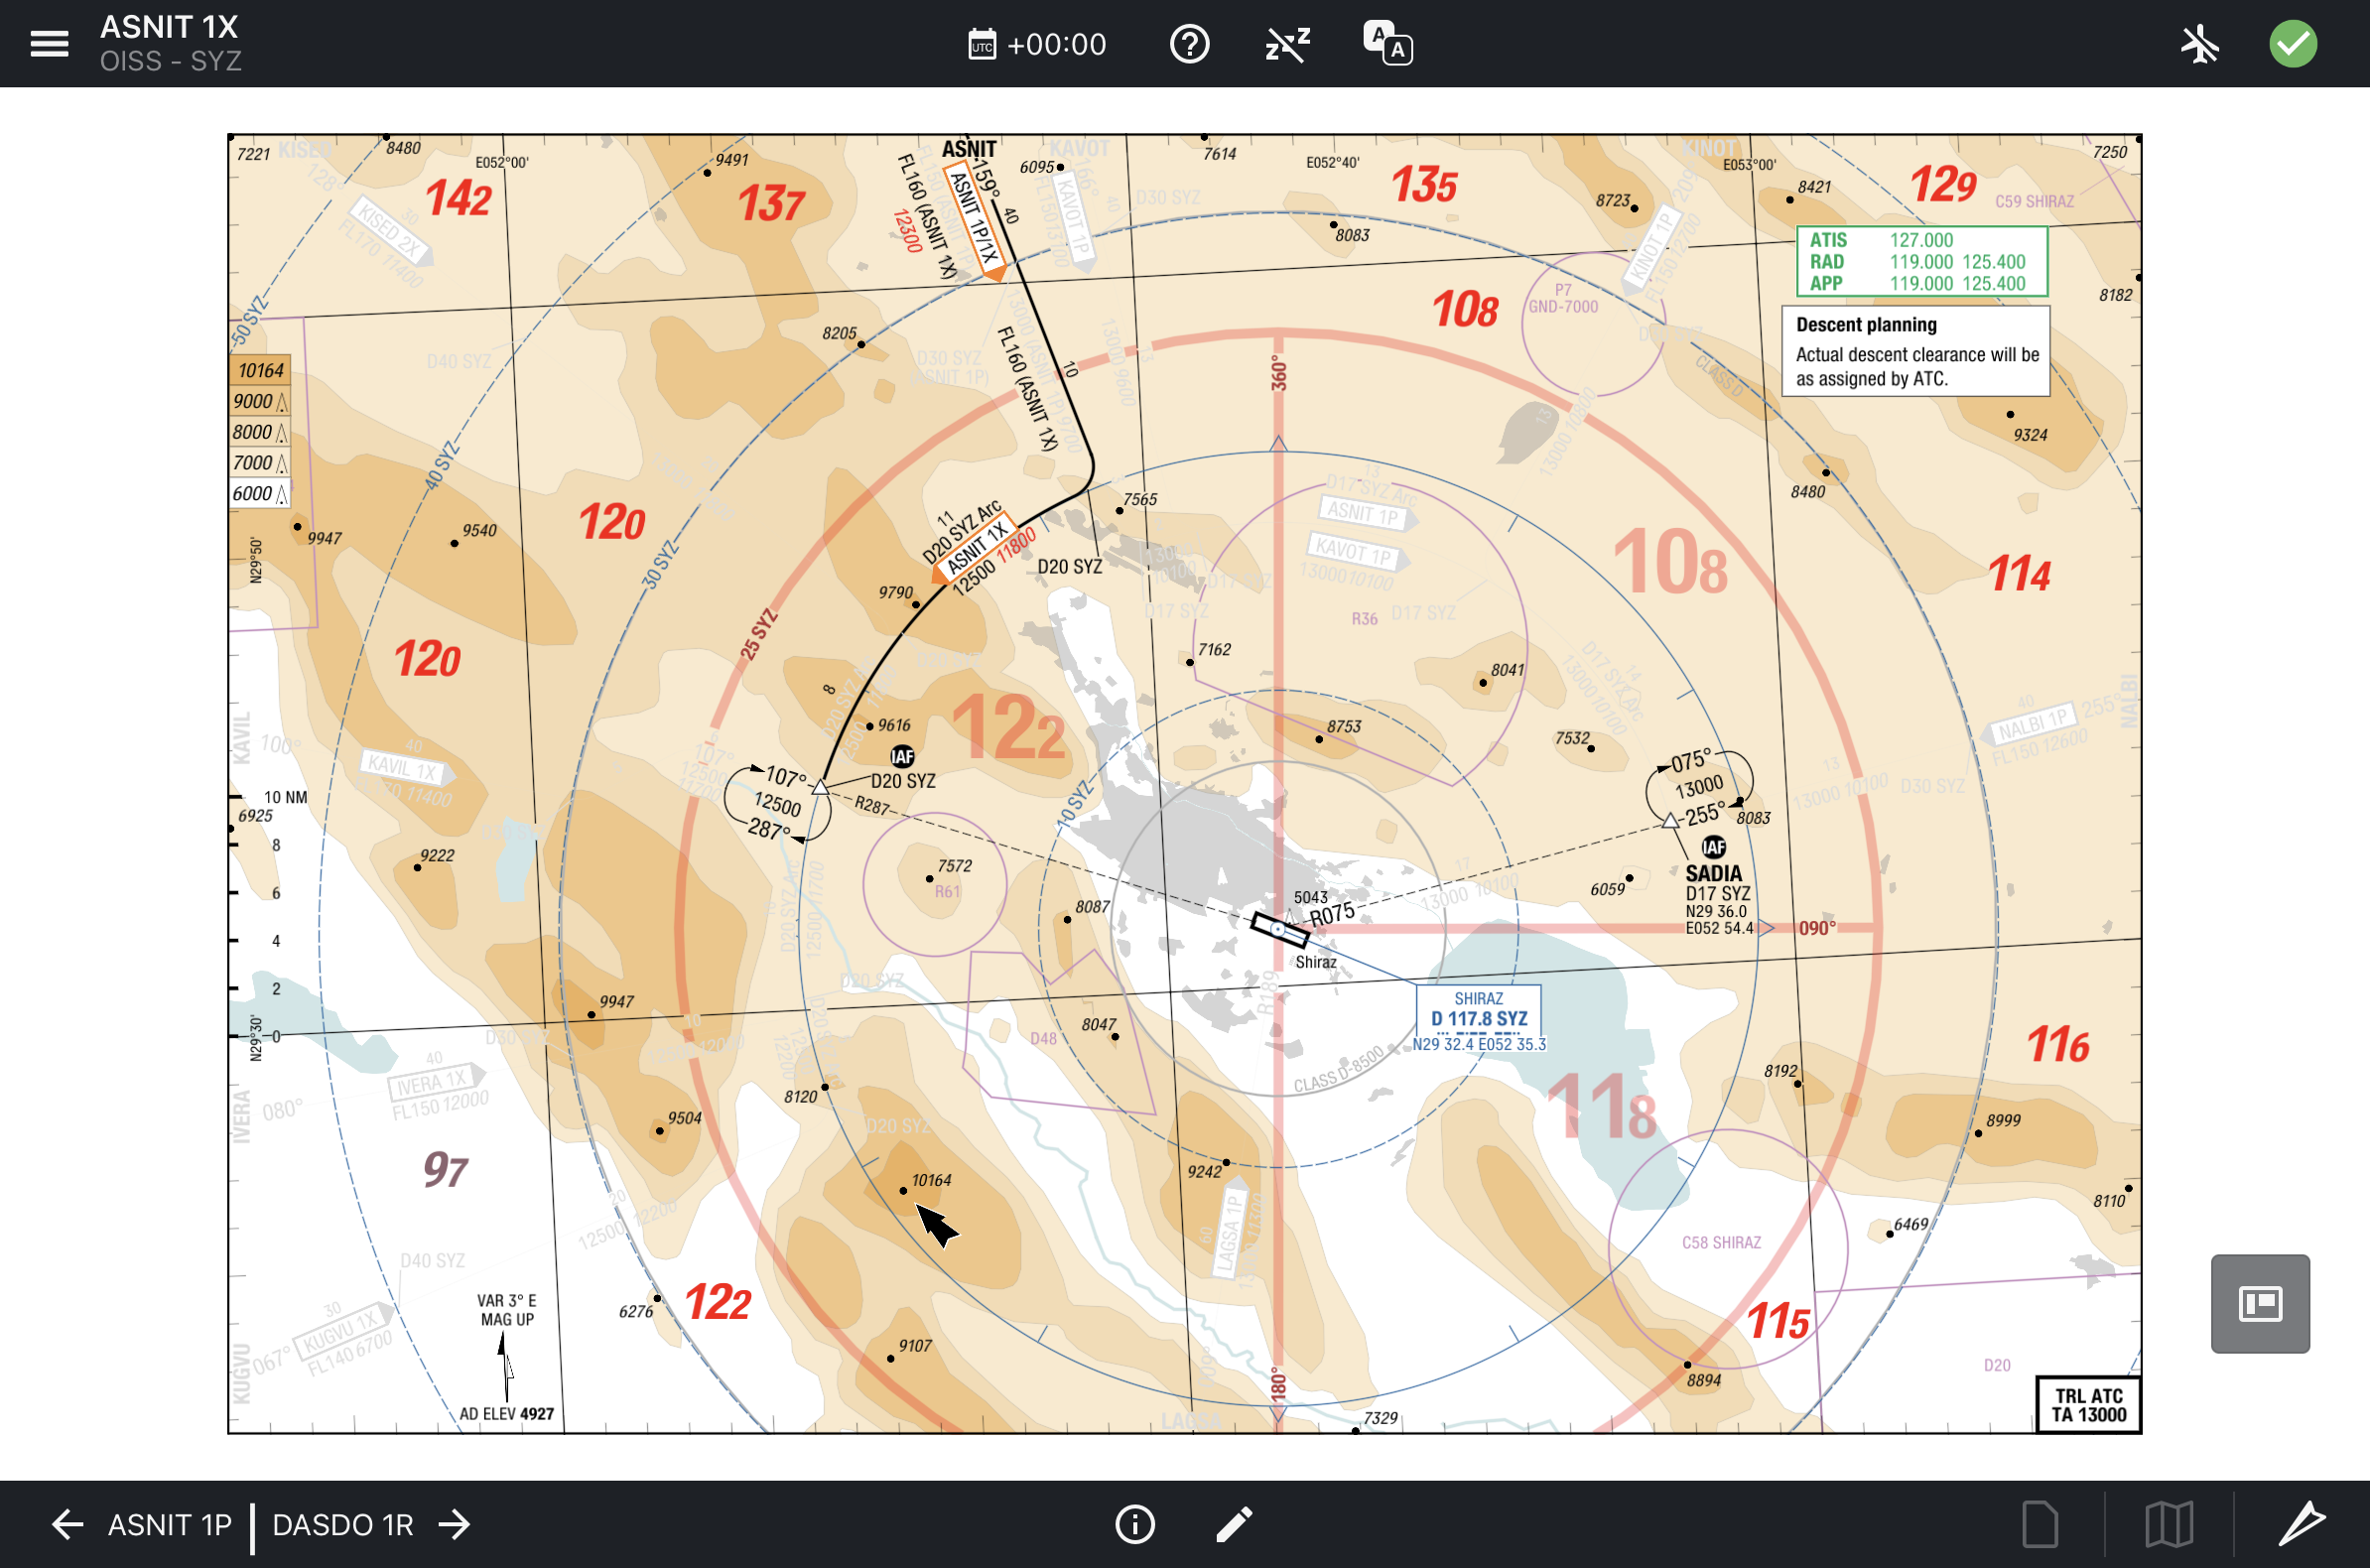Toggle the airplane mode icon

(2199, 44)
